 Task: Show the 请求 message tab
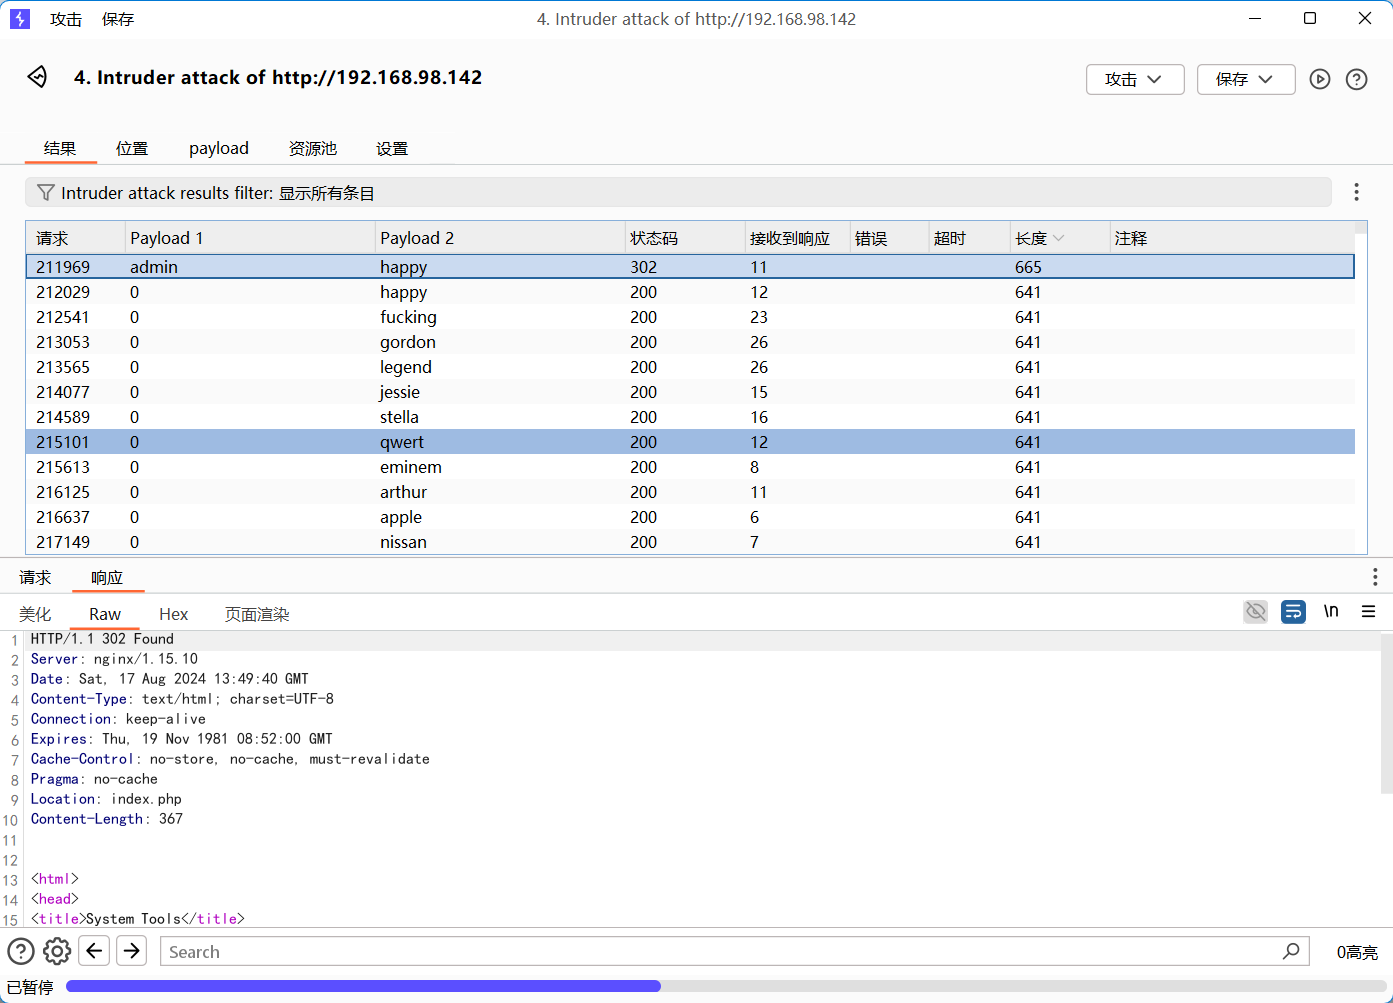[x=35, y=577]
